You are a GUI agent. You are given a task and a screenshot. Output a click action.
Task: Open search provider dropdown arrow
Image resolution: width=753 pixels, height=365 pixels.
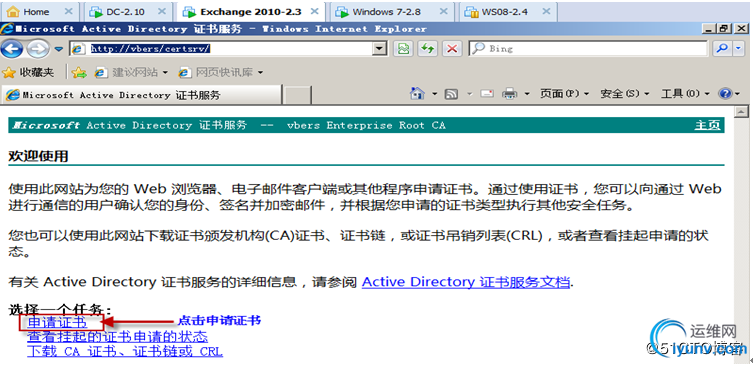[x=739, y=49]
